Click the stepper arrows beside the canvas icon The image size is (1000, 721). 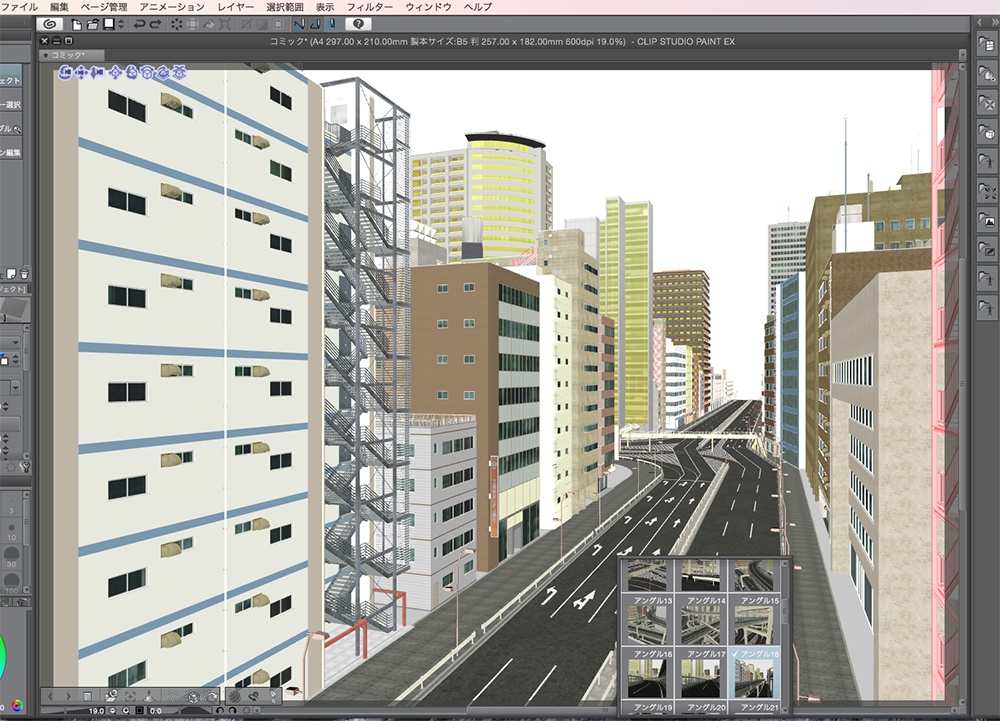pyautogui.click(x=121, y=27)
